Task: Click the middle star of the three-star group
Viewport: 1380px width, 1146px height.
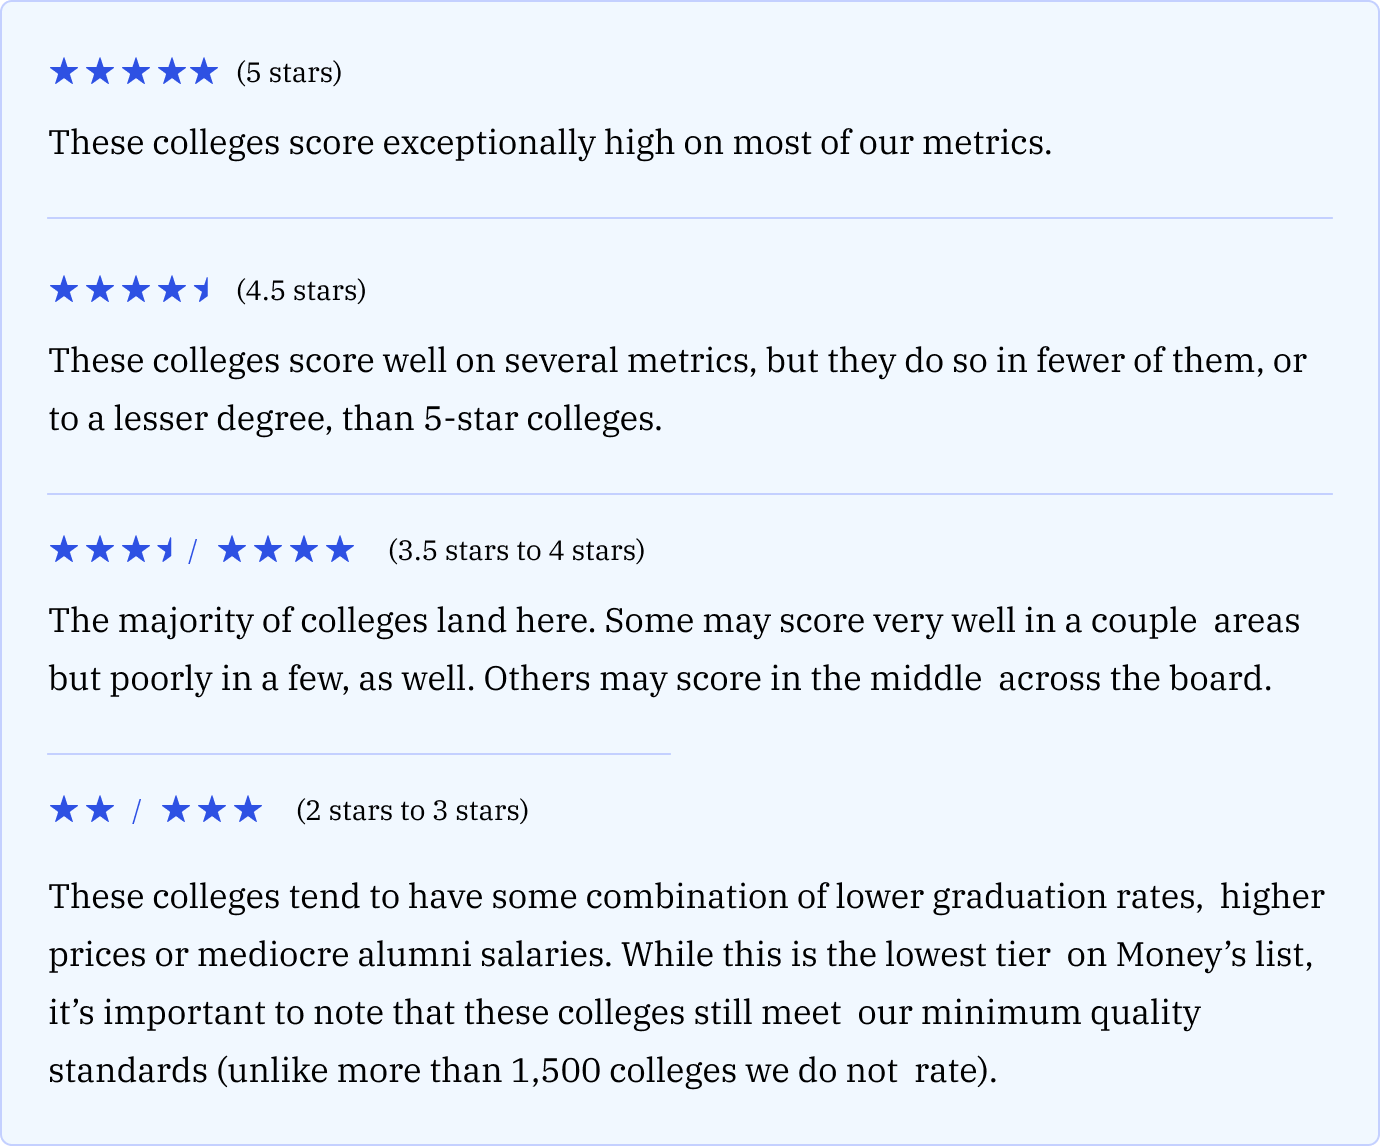Action: click(x=211, y=810)
